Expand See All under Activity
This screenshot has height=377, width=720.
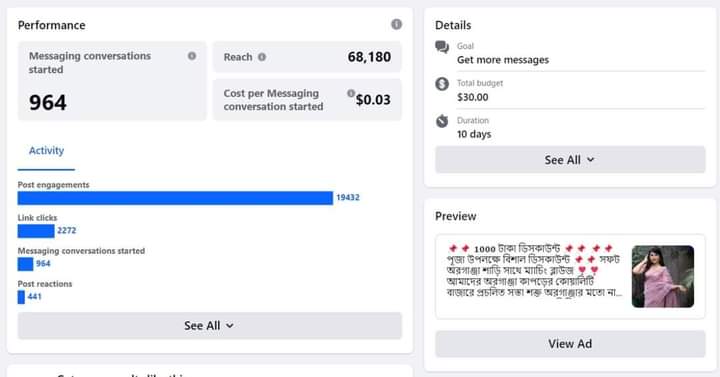point(210,326)
